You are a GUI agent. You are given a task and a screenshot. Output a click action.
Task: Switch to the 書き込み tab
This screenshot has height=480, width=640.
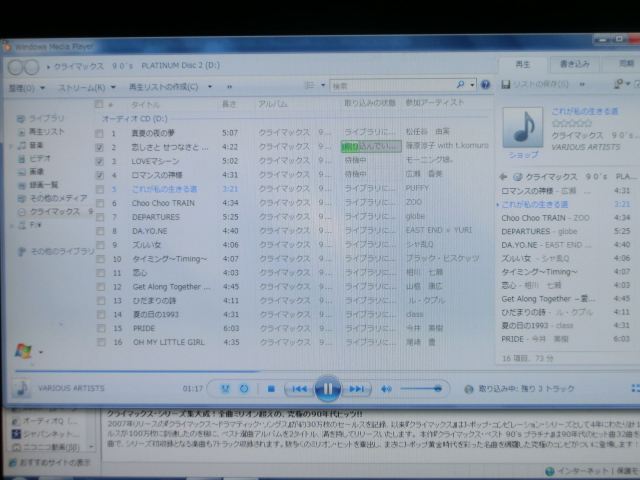[x=574, y=64]
